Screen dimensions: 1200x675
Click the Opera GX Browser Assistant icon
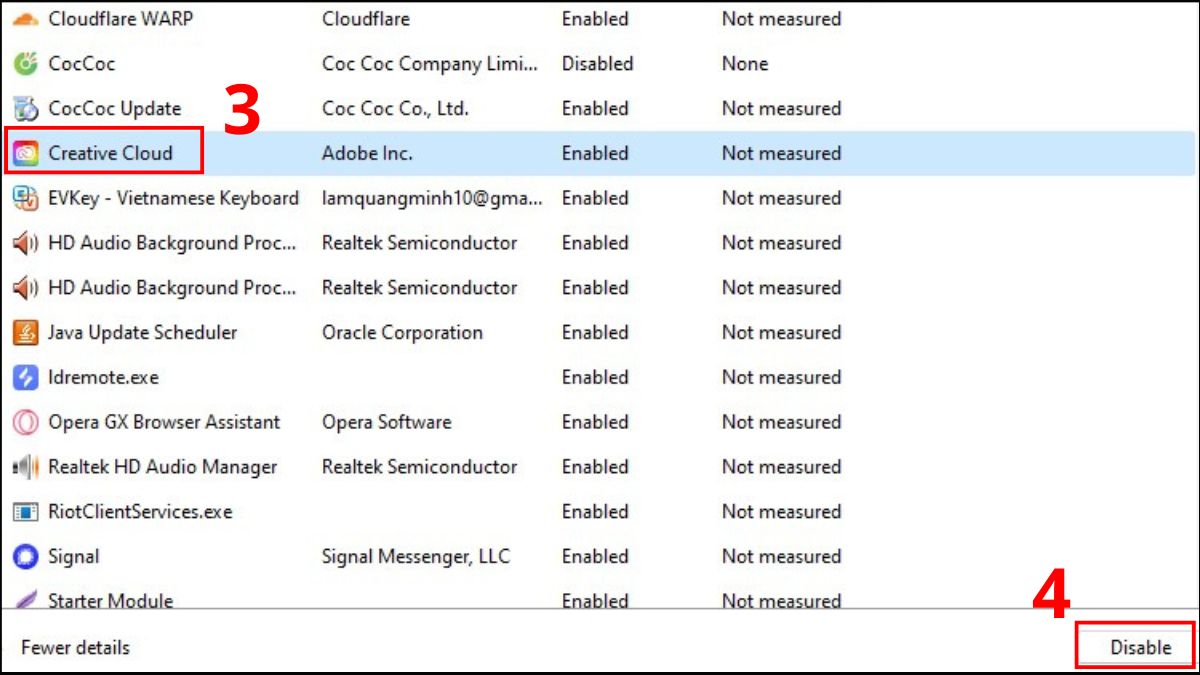pos(25,422)
